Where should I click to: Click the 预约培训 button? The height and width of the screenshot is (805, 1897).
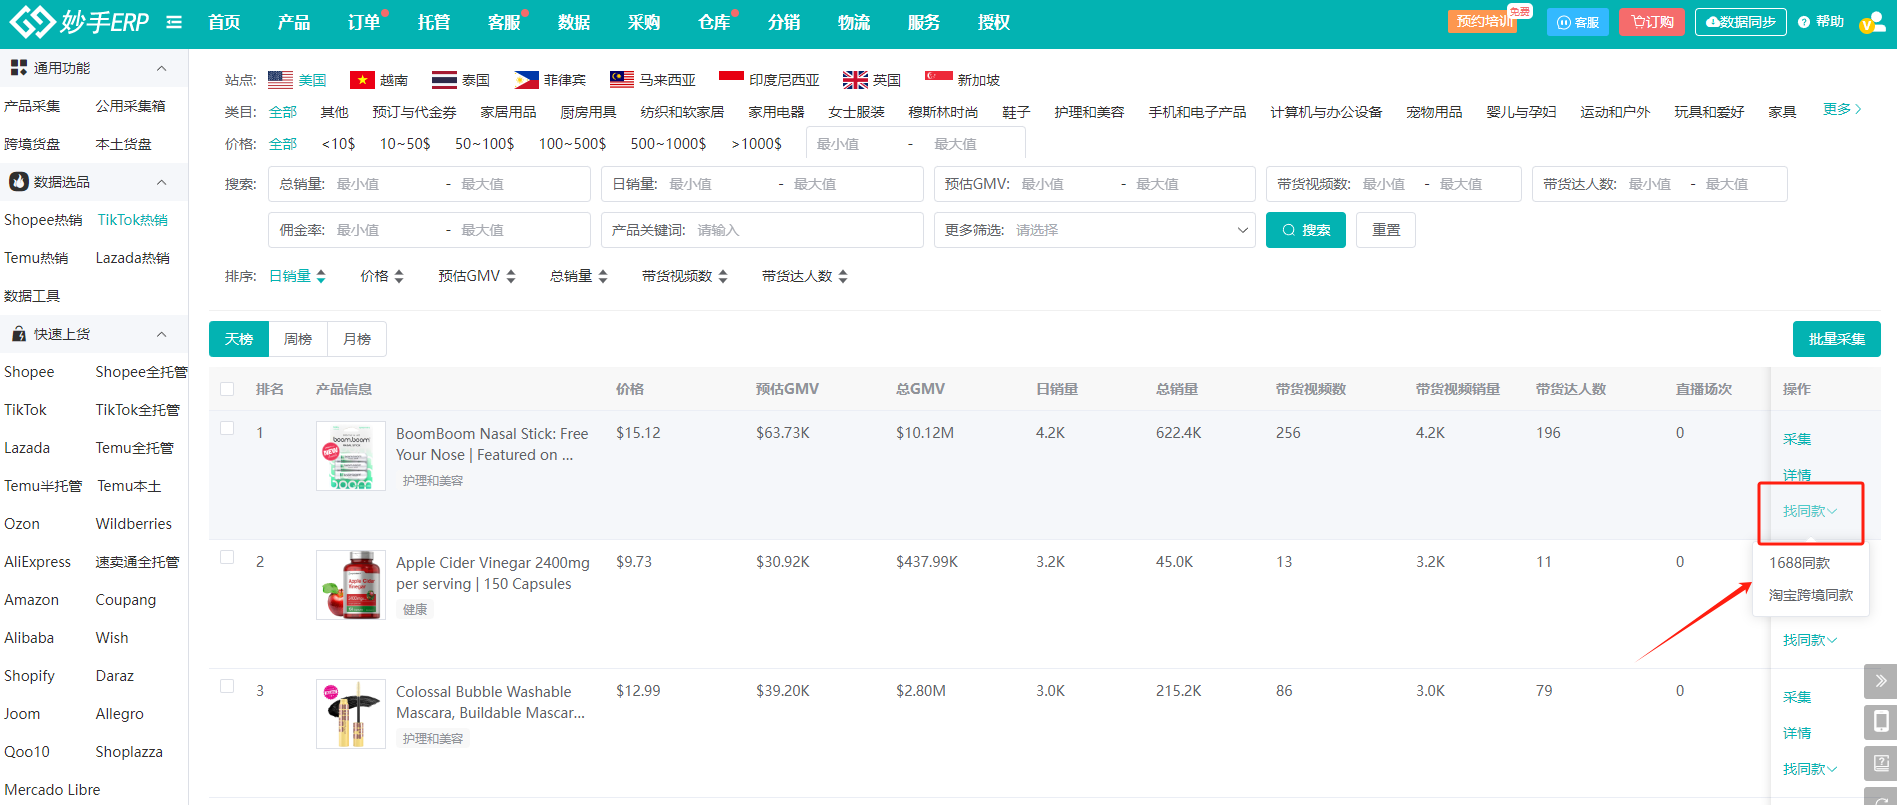click(x=1484, y=22)
